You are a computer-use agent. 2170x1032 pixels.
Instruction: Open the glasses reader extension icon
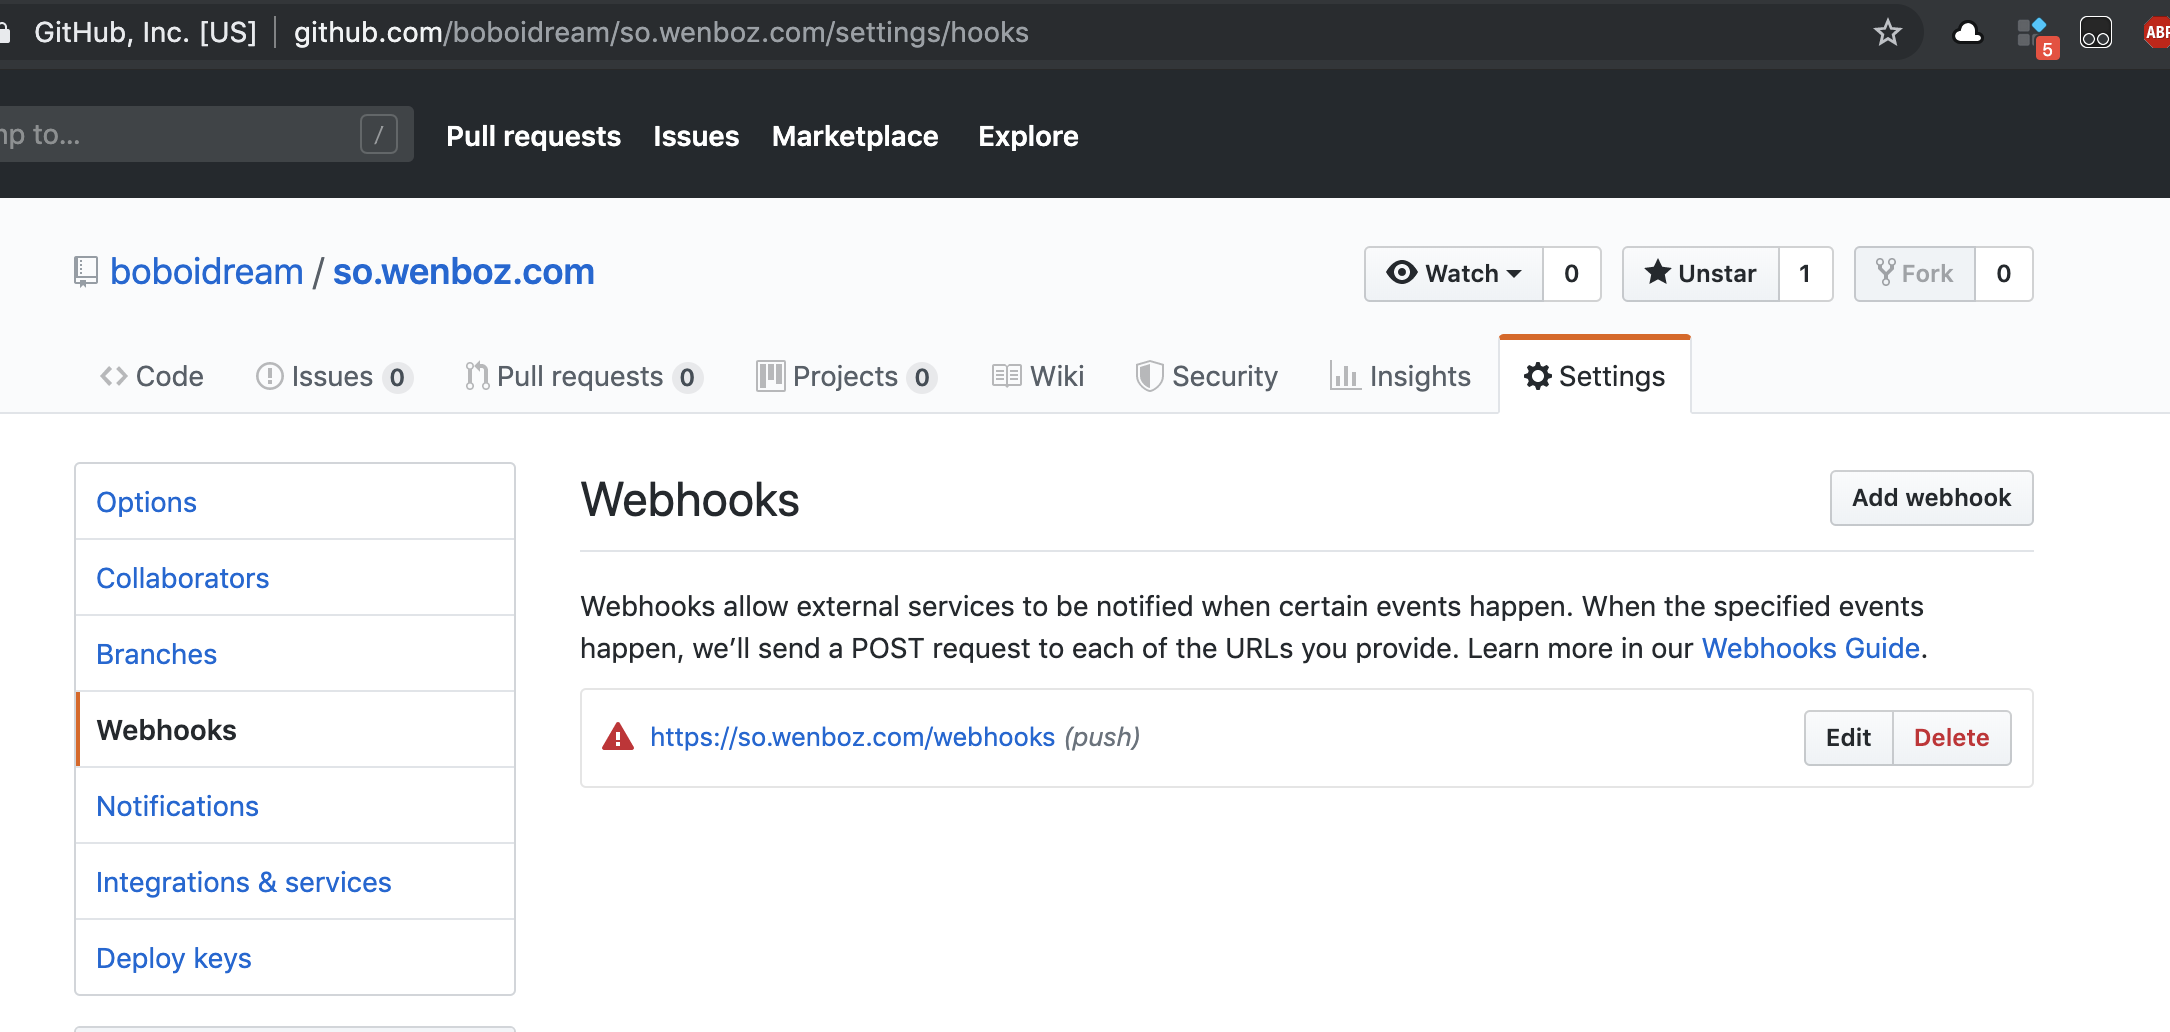coord(2096,33)
